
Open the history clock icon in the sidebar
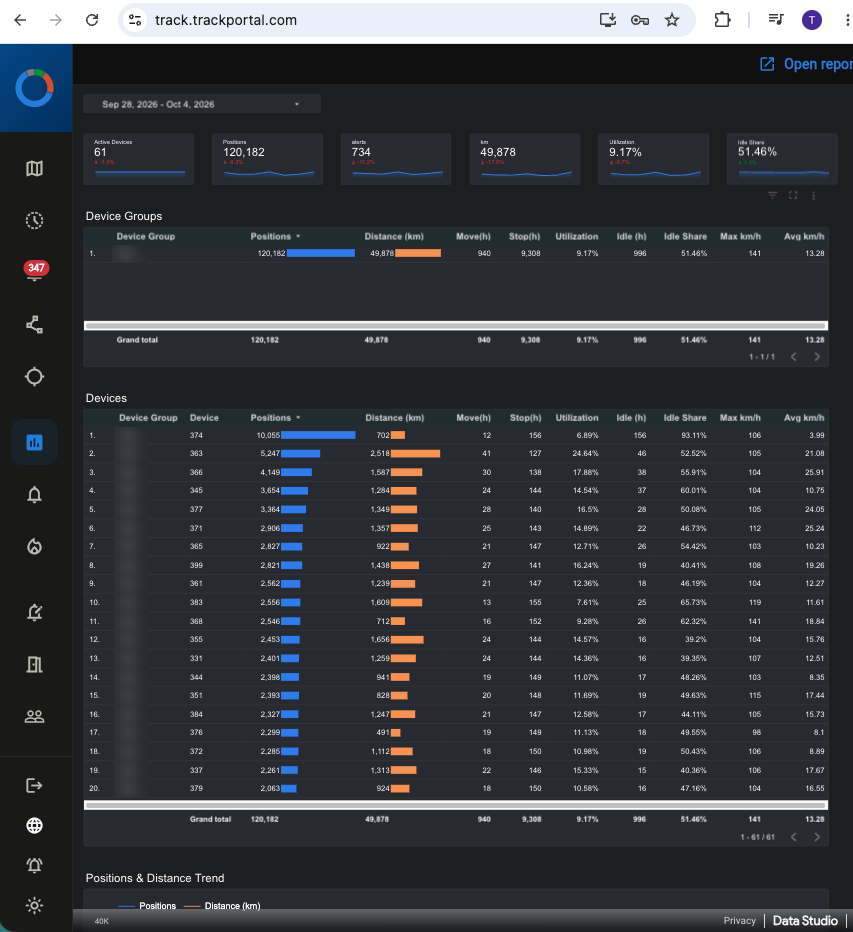click(34, 221)
